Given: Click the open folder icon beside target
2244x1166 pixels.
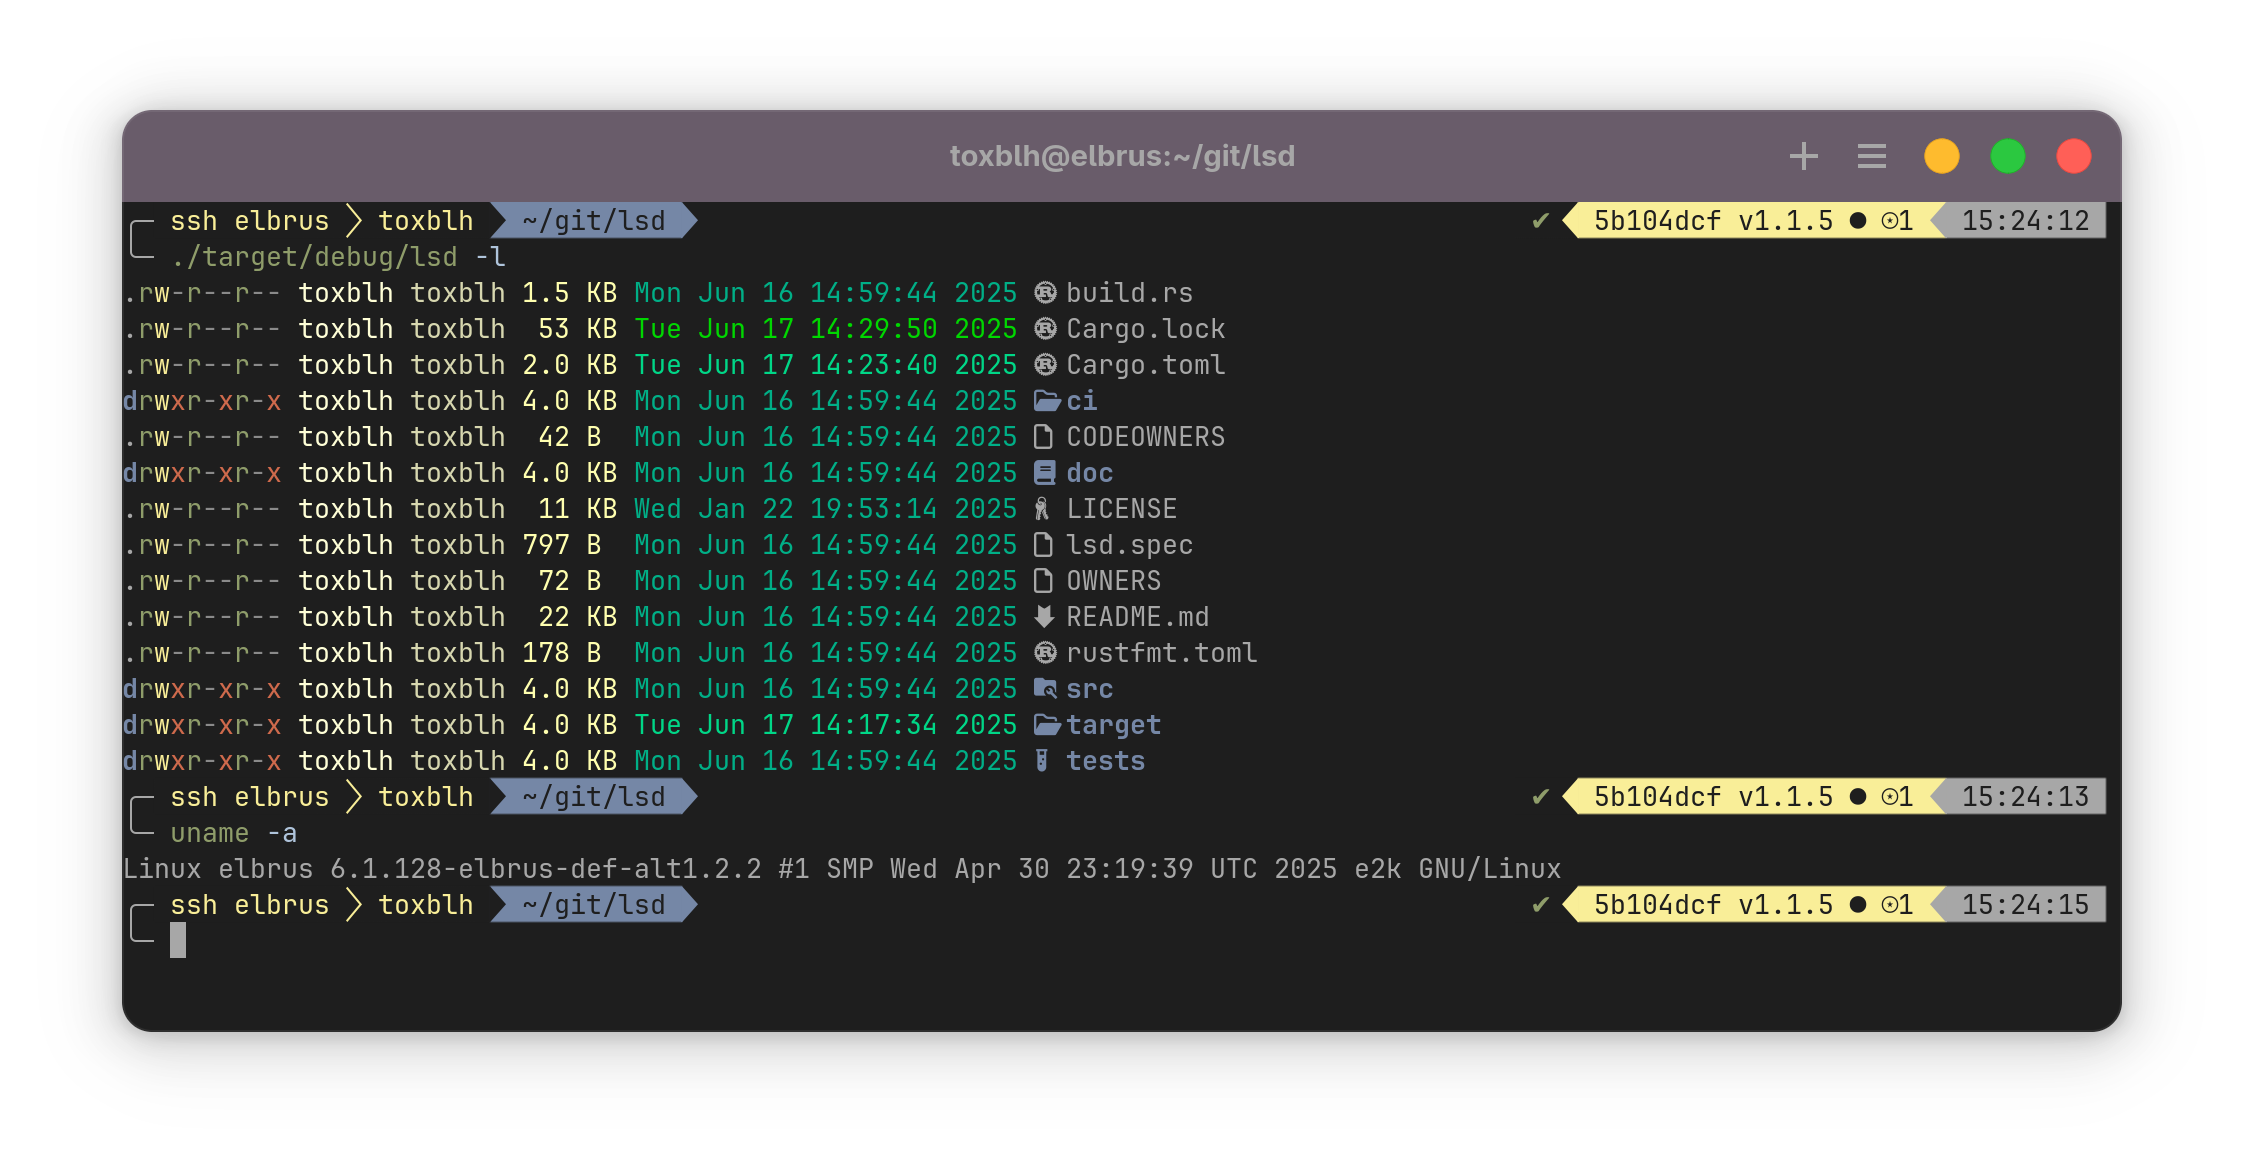Looking at the screenshot, I should 1046,725.
